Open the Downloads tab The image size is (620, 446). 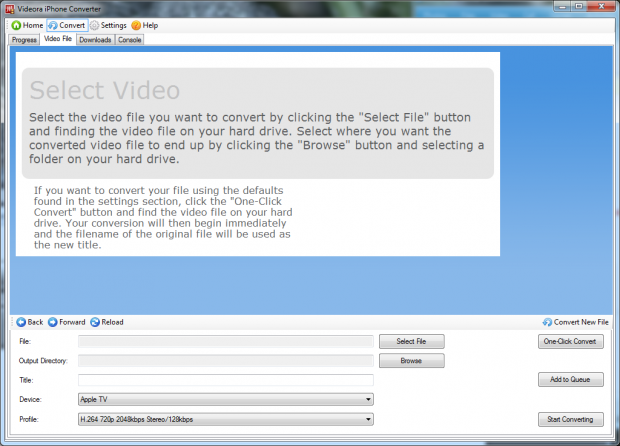(x=95, y=40)
